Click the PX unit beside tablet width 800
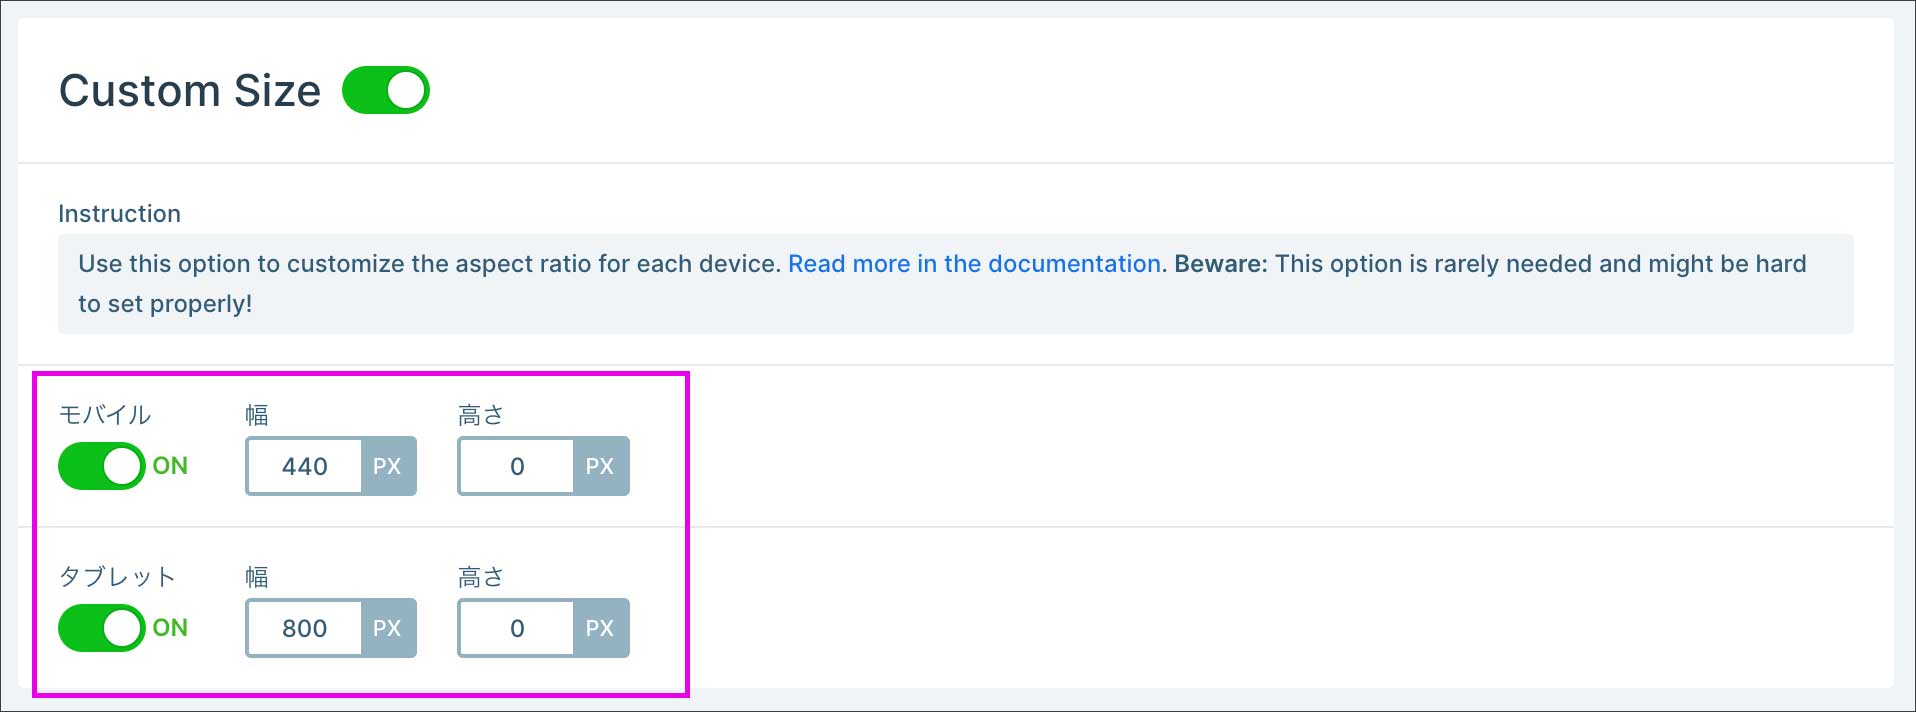1916x712 pixels. tap(387, 628)
